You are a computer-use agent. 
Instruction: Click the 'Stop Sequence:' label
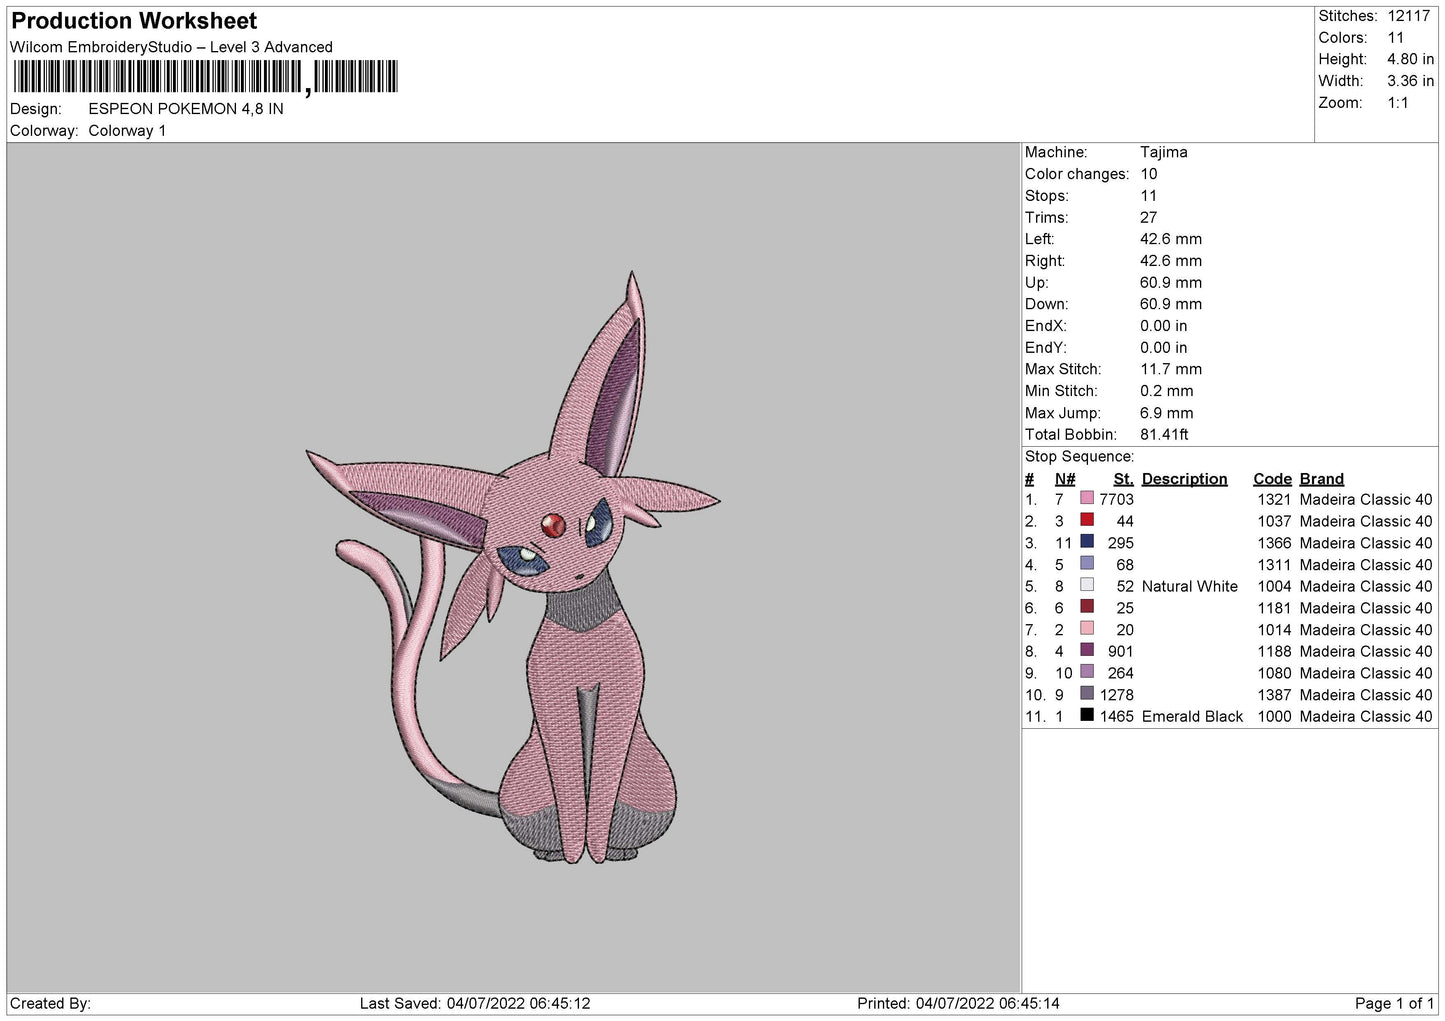tap(1080, 457)
